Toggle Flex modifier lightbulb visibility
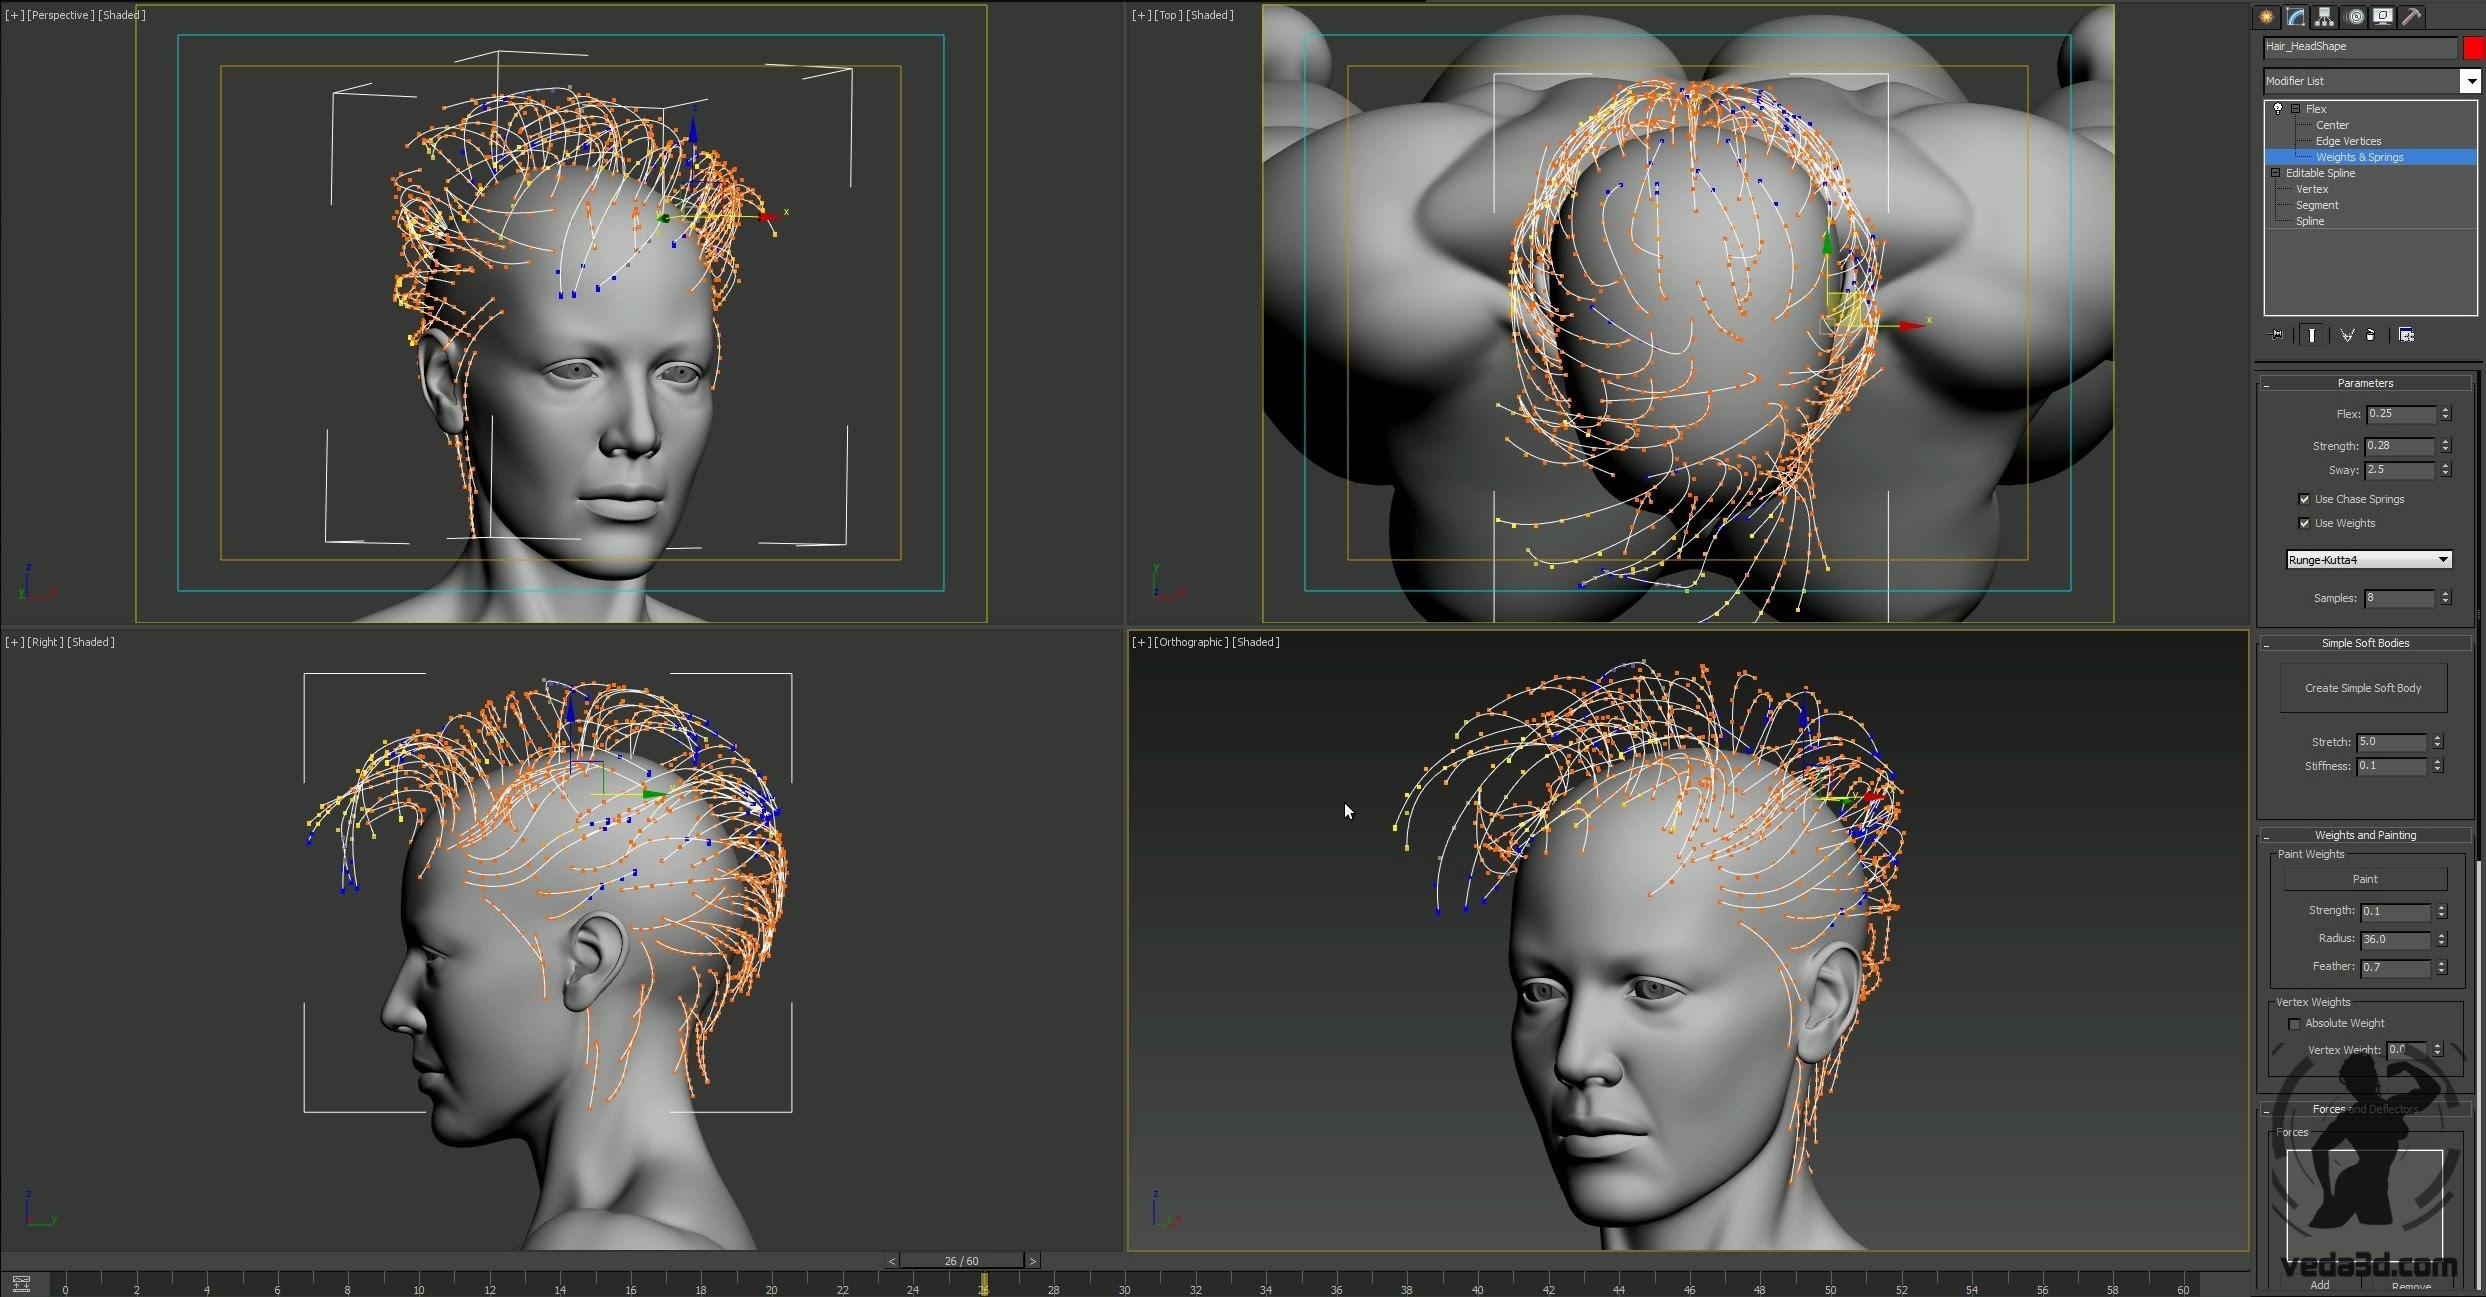Screen dimensions: 2486x1297 2278,109
